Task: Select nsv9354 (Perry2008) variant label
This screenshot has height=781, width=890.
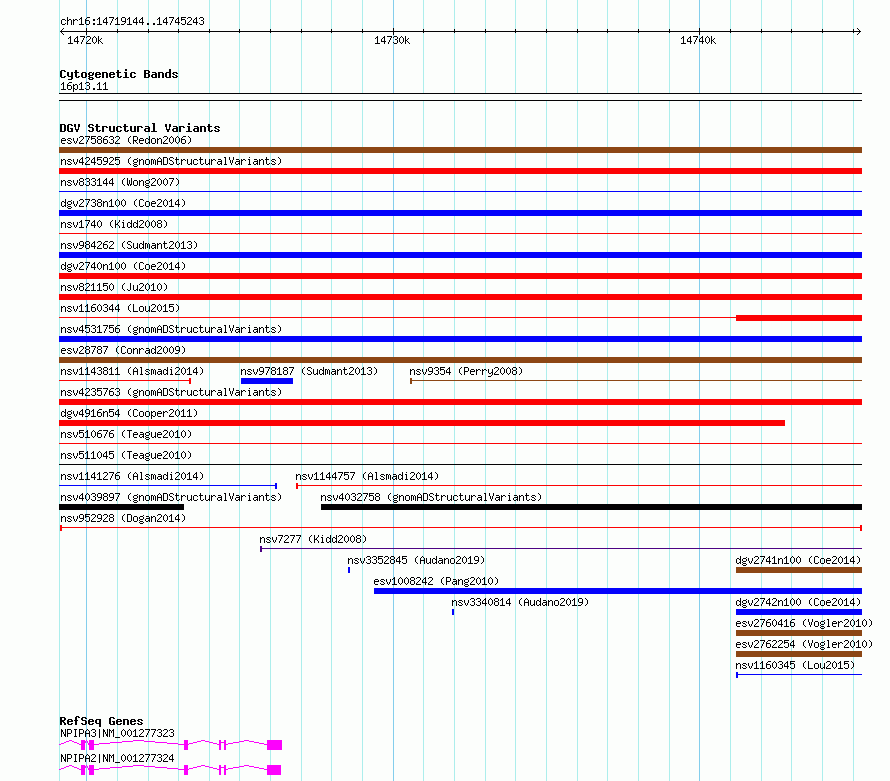Action: point(466,371)
